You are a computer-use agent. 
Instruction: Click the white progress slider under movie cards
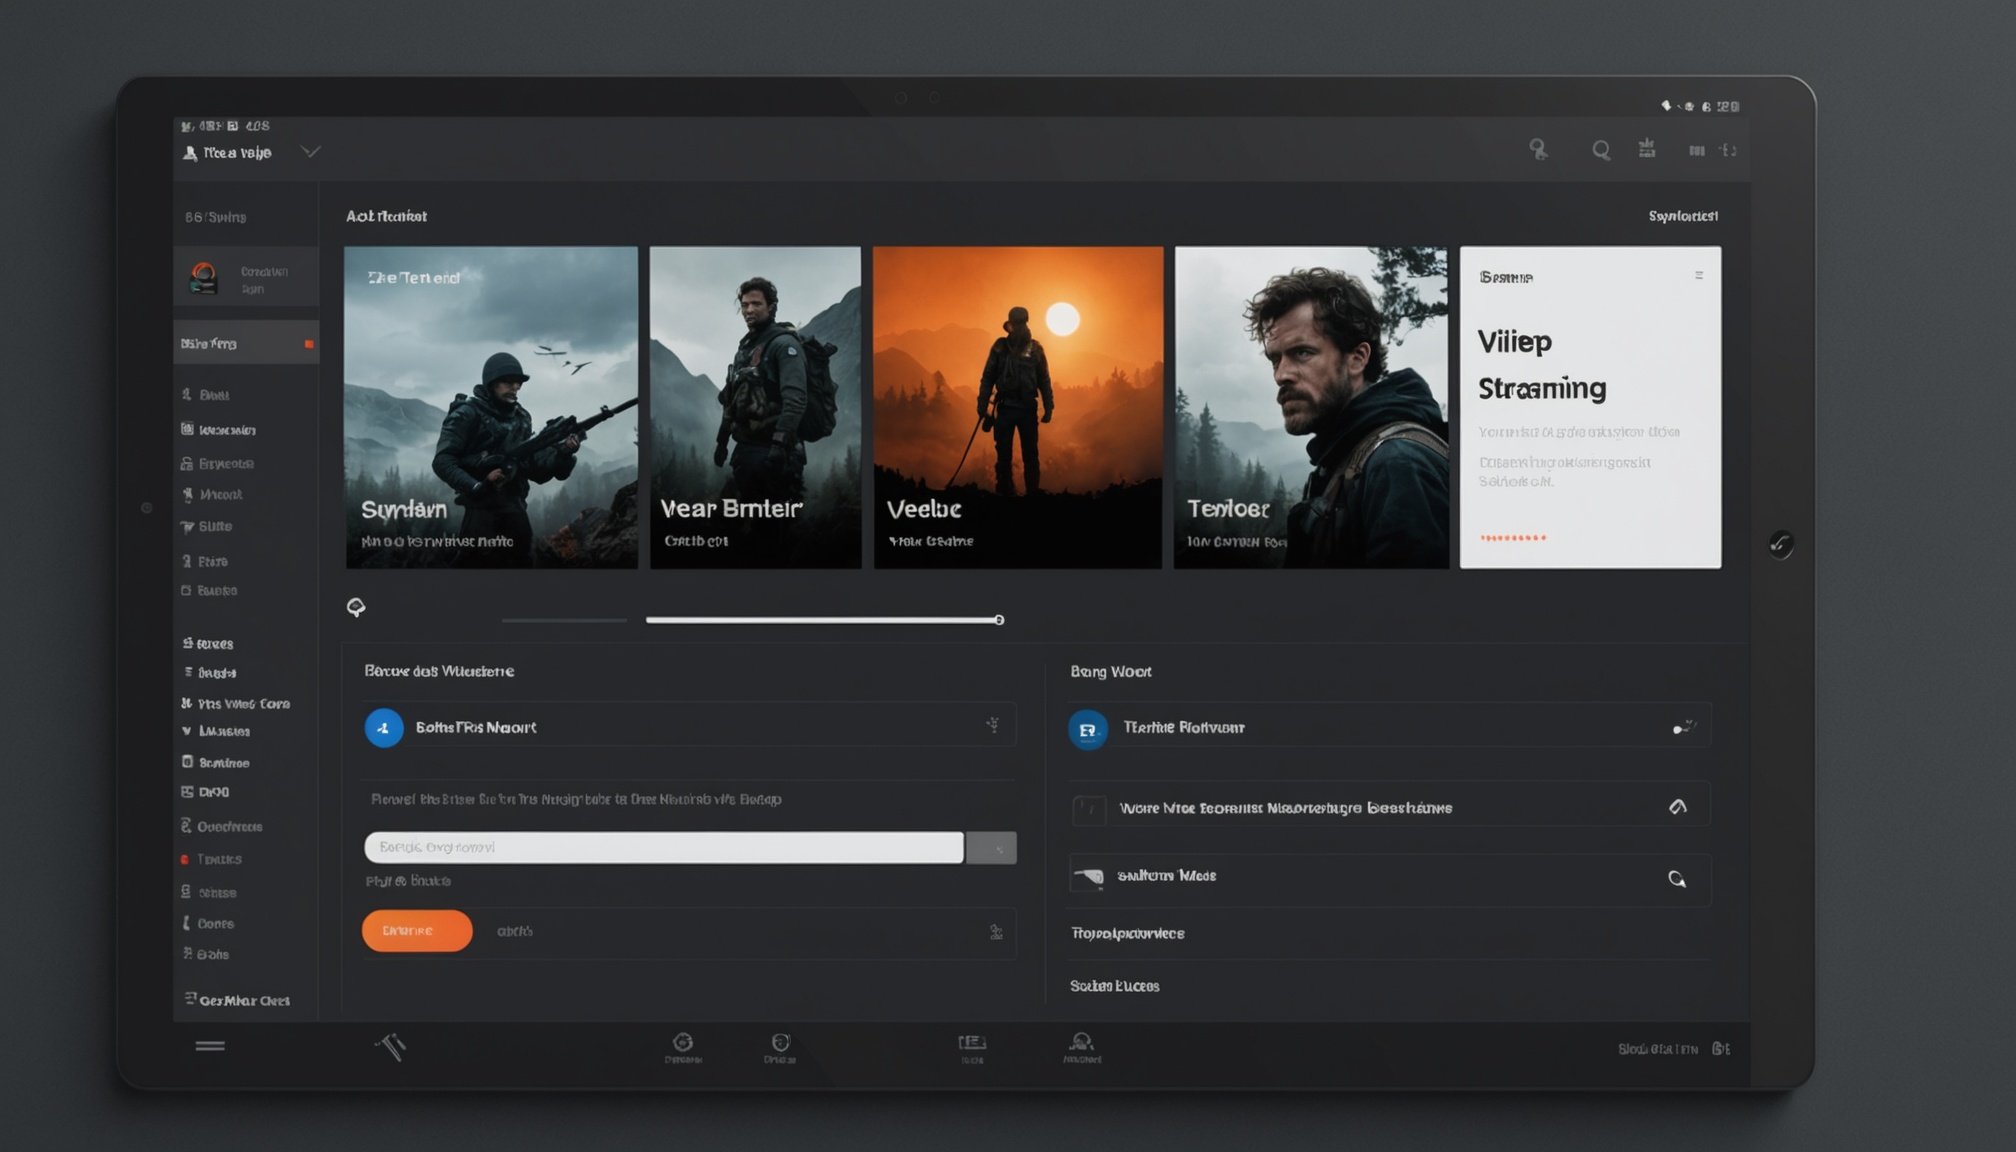tap(823, 620)
